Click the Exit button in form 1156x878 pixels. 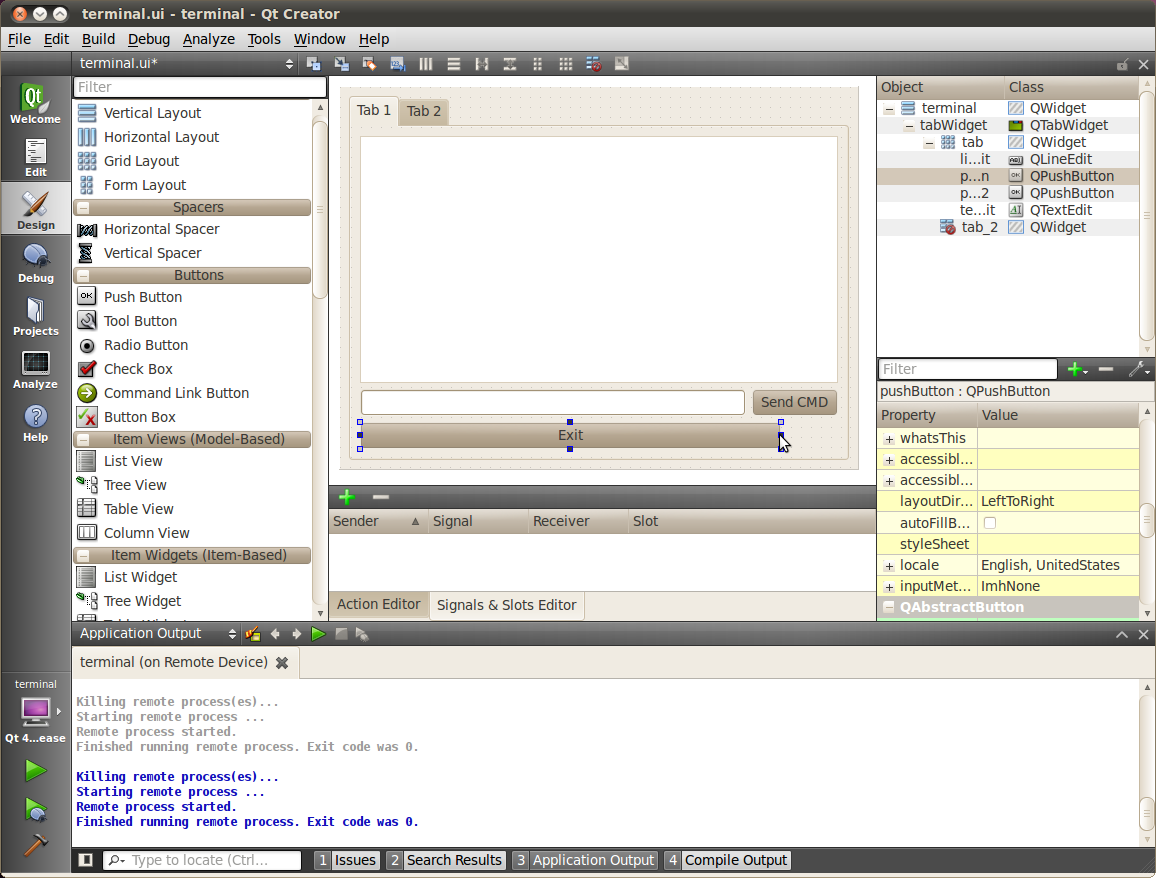570,436
